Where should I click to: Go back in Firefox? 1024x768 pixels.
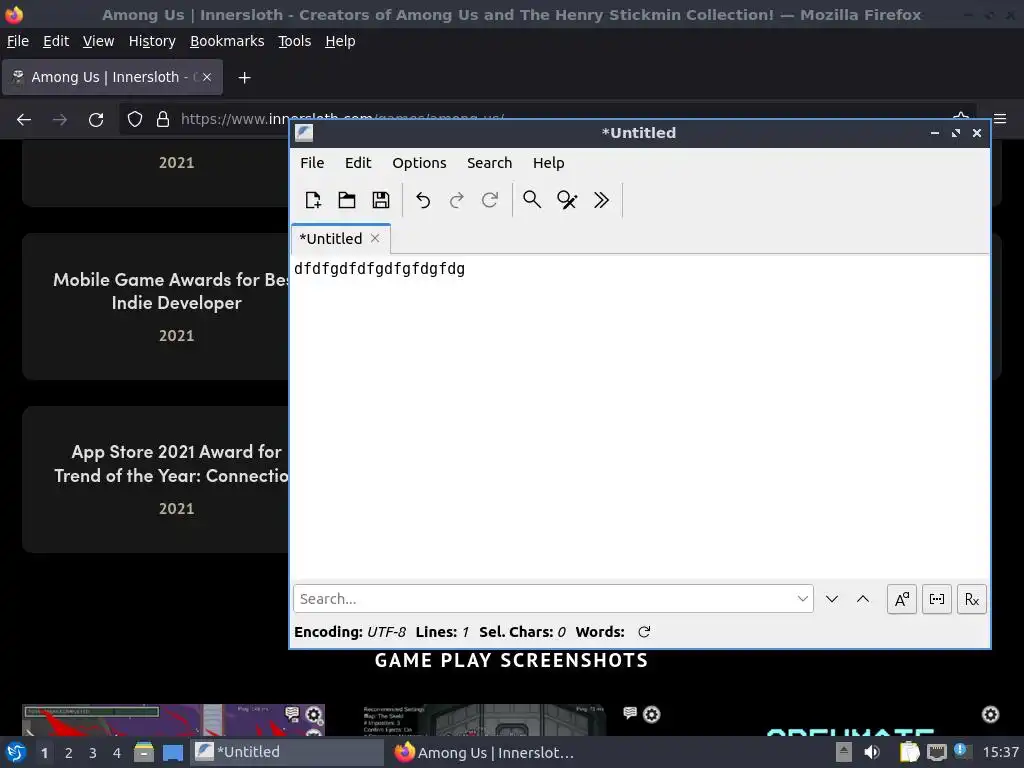pyautogui.click(x=24, y=120)
